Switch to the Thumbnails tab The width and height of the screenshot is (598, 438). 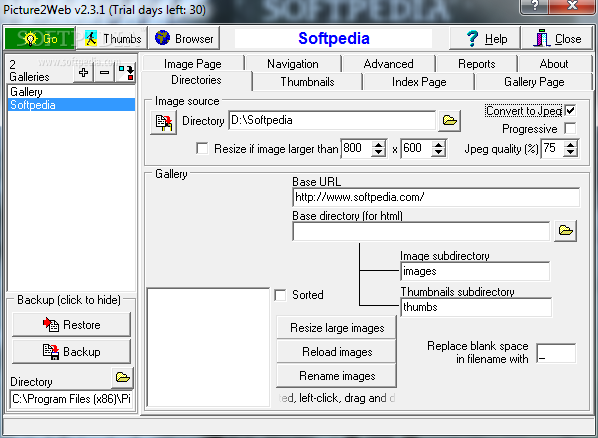tap(307, 82)
